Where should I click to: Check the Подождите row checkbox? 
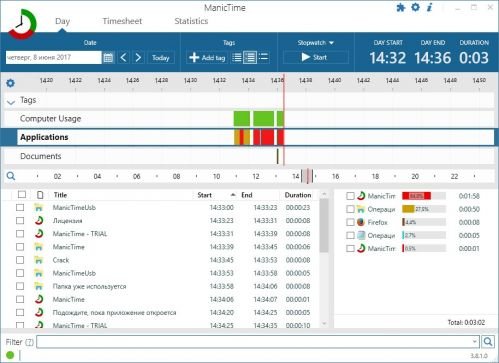click(20, 312)
